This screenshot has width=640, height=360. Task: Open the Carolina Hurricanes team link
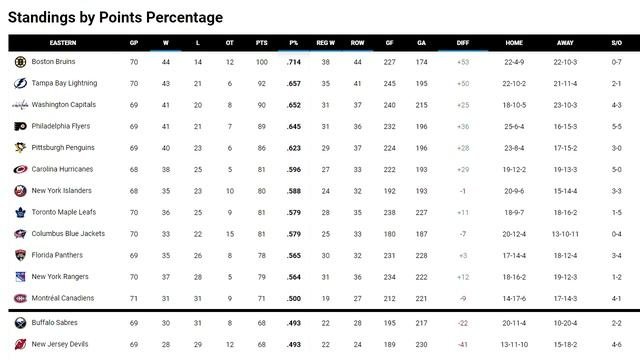(x=62, y=169)
